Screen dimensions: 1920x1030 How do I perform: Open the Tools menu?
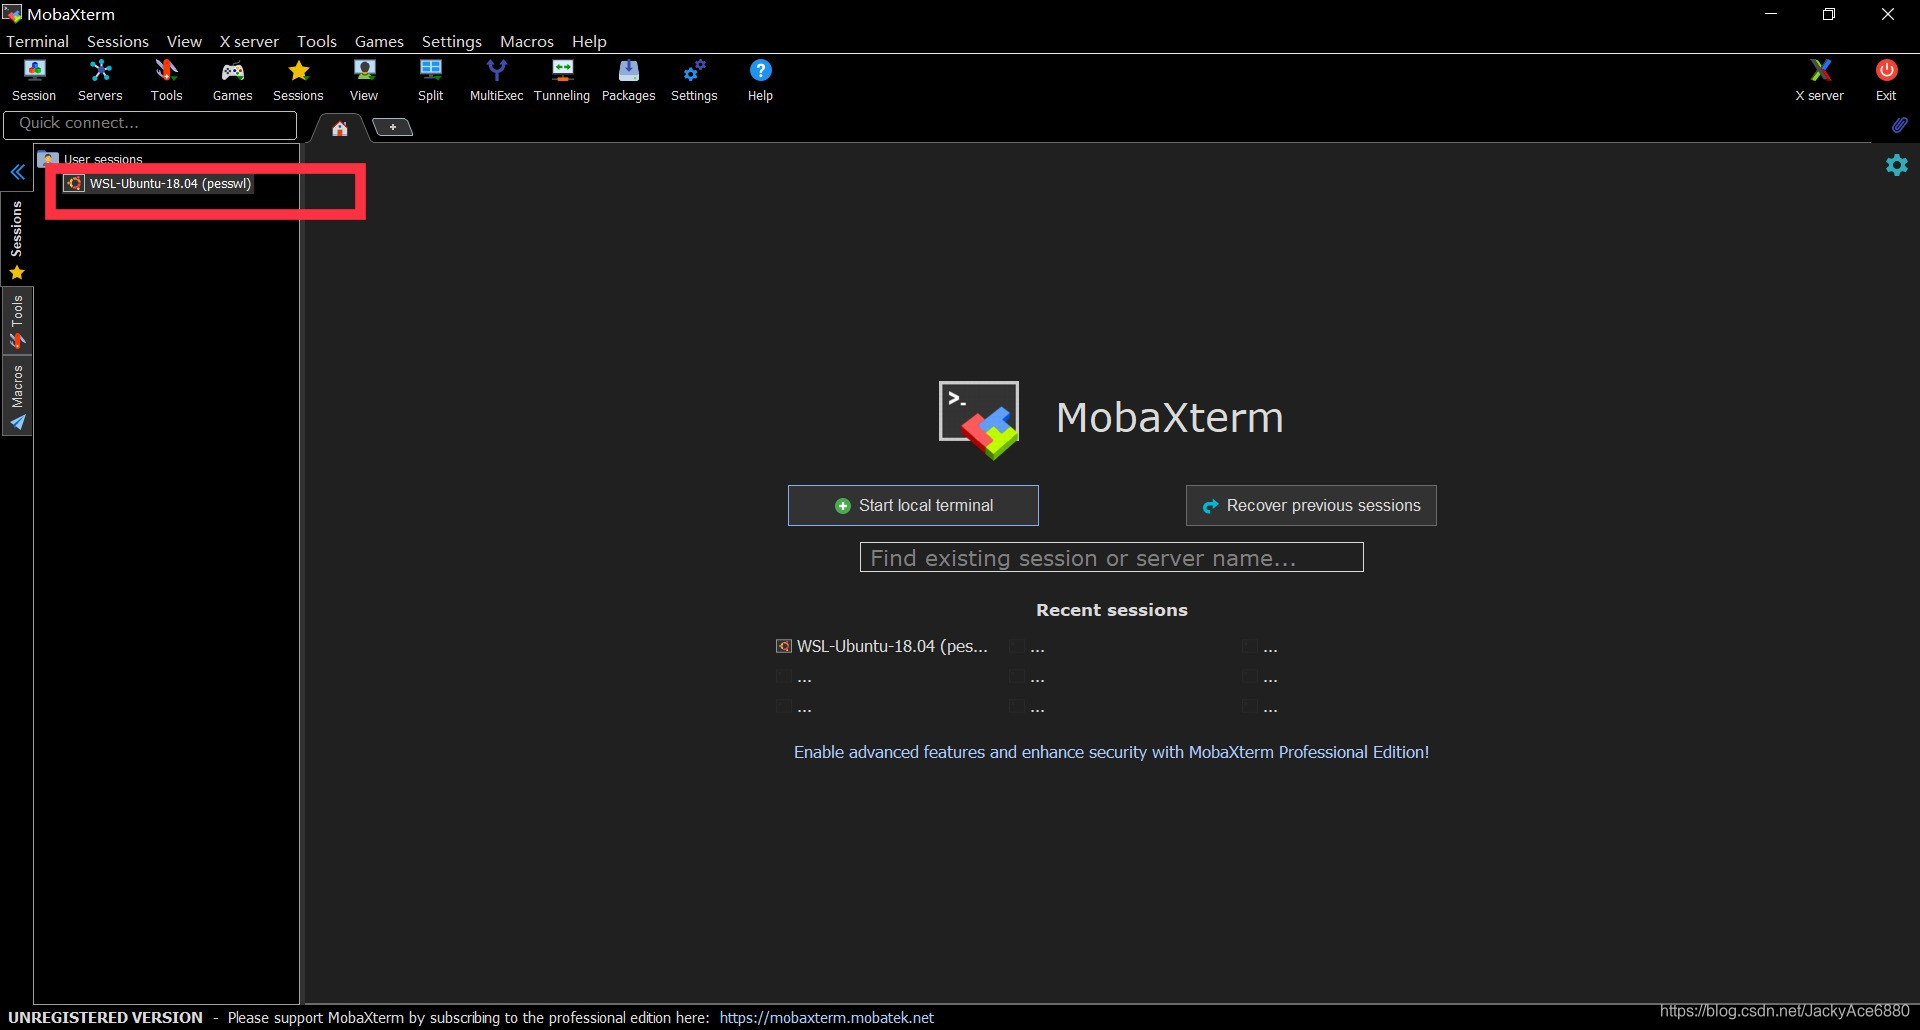pos(317,41)
